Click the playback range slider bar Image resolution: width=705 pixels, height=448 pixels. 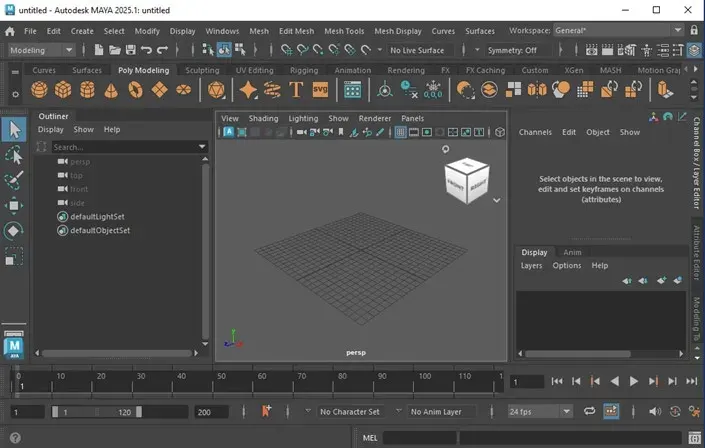[97, 412]
